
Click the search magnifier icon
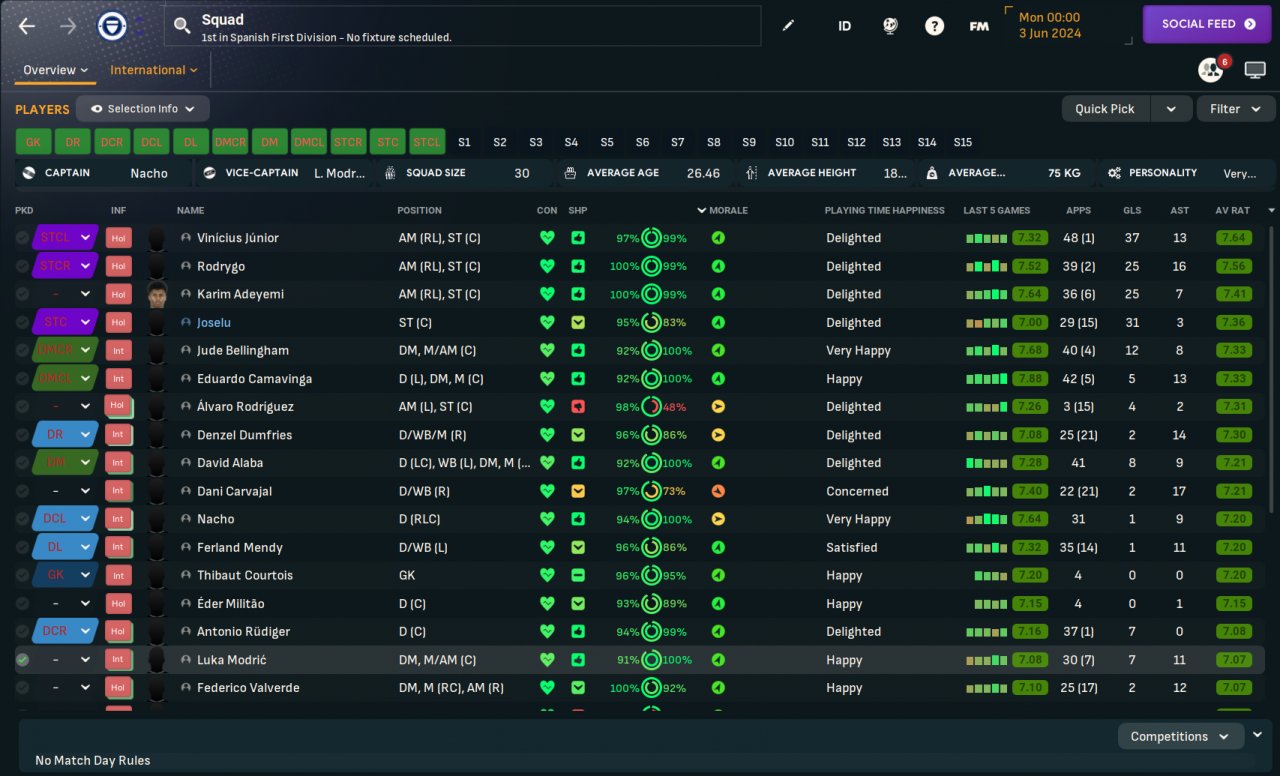[x=182, y=26]
